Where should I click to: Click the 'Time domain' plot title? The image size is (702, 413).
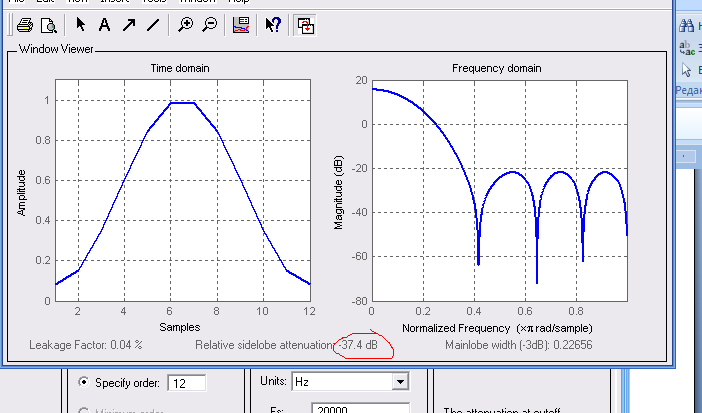[180, 68]
